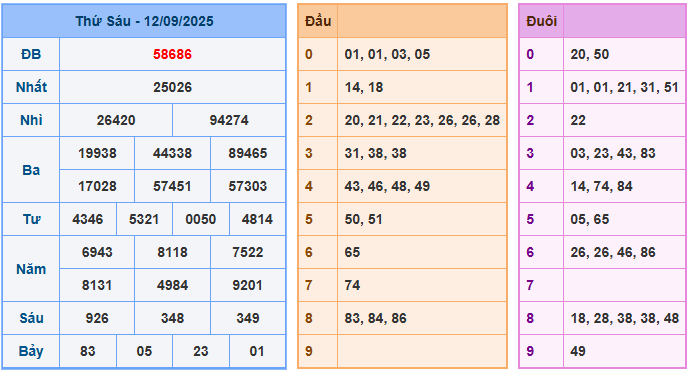This screenshot has width=688, height=370.
Task: Click Đuôi row 6 values 26, 26, 46, 86
Action: tap(613, 252)
